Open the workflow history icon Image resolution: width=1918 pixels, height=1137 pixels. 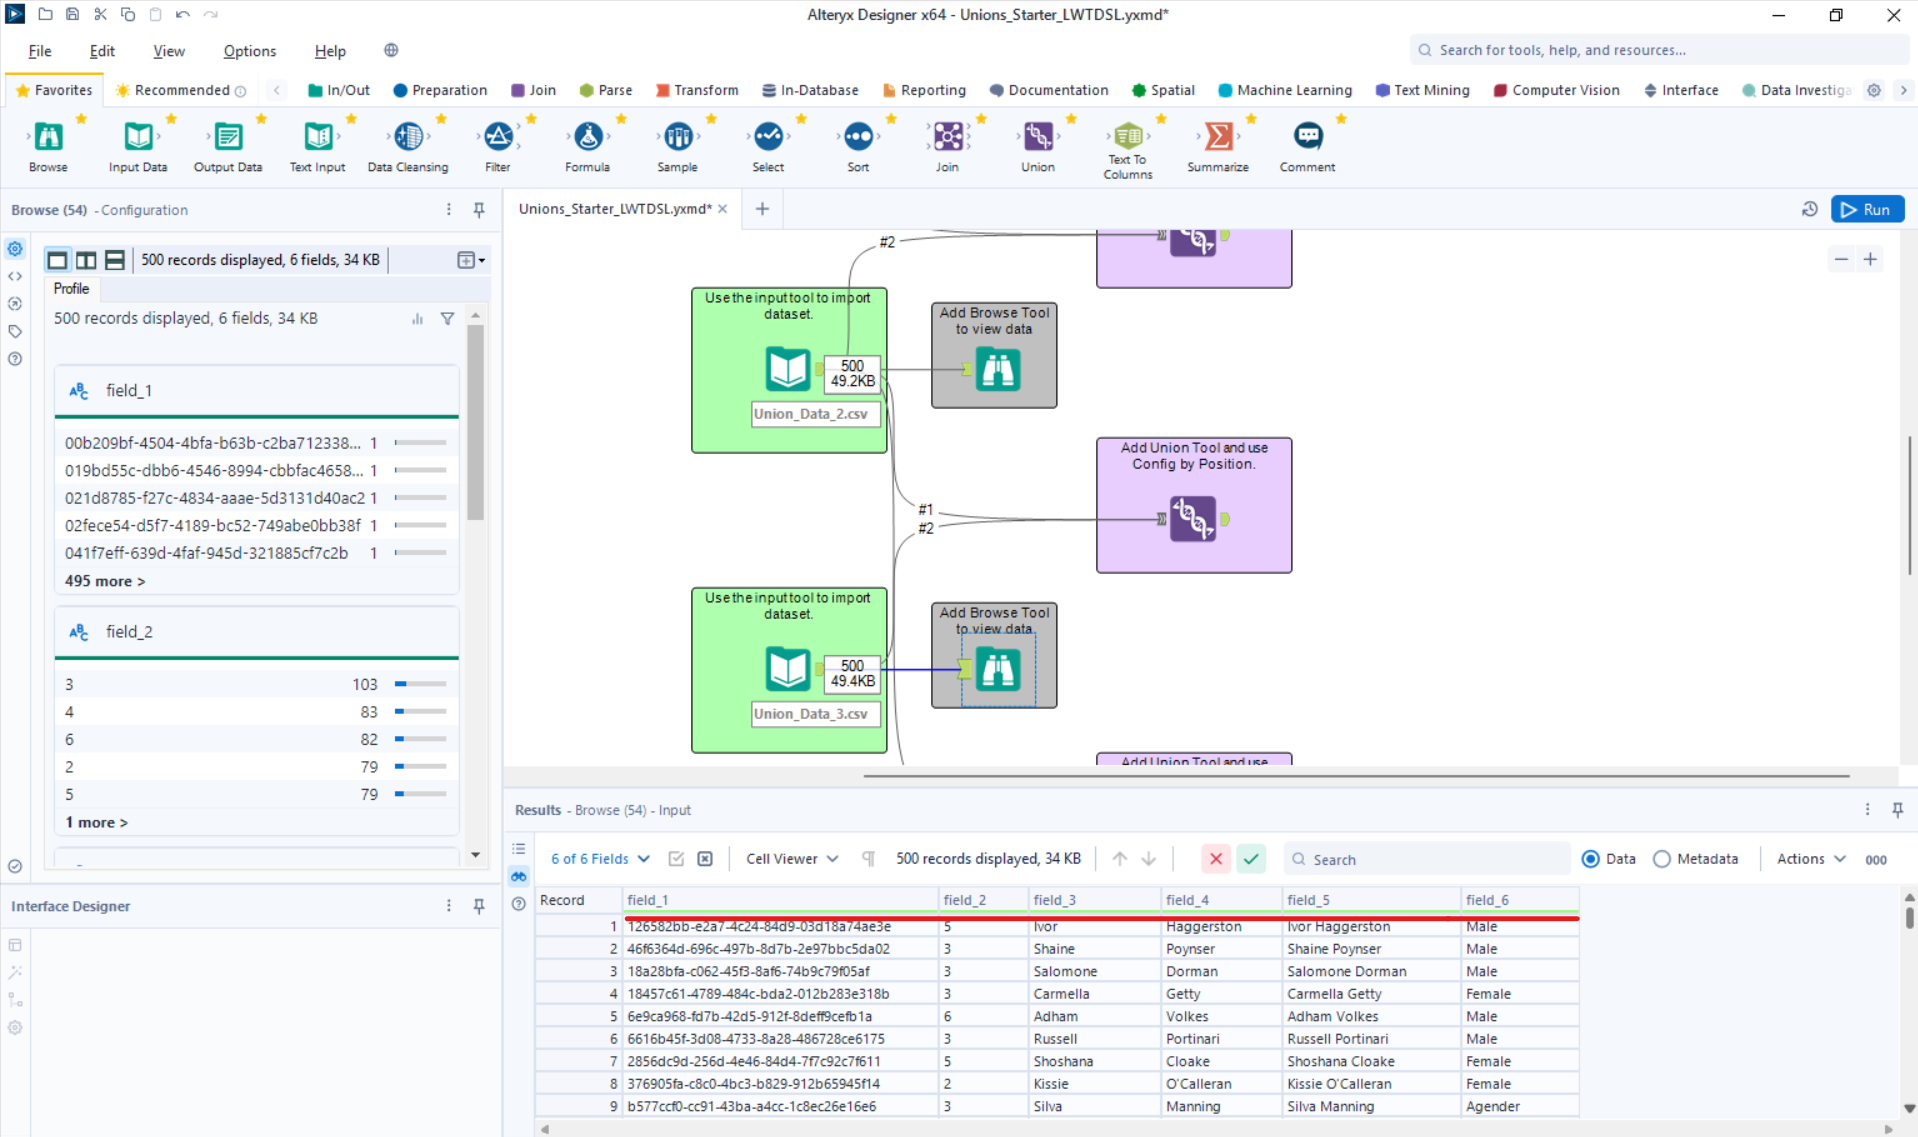1809,210
